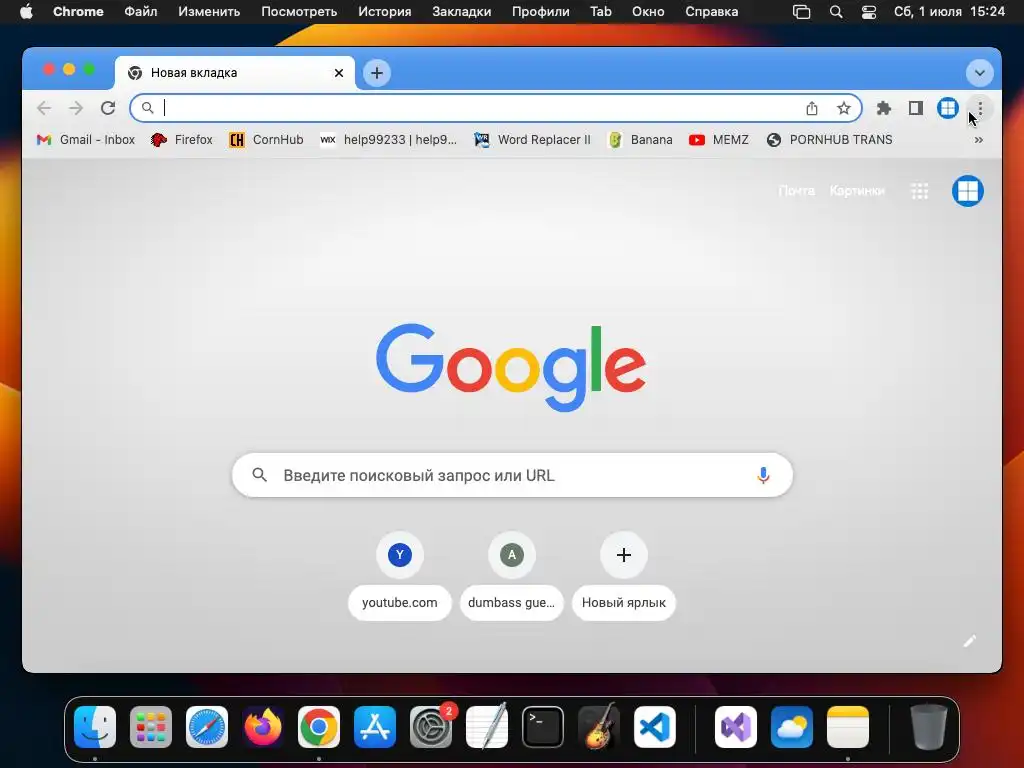Open the Google account avatar on page
The image size is (1024, 768).
(967, 191)
